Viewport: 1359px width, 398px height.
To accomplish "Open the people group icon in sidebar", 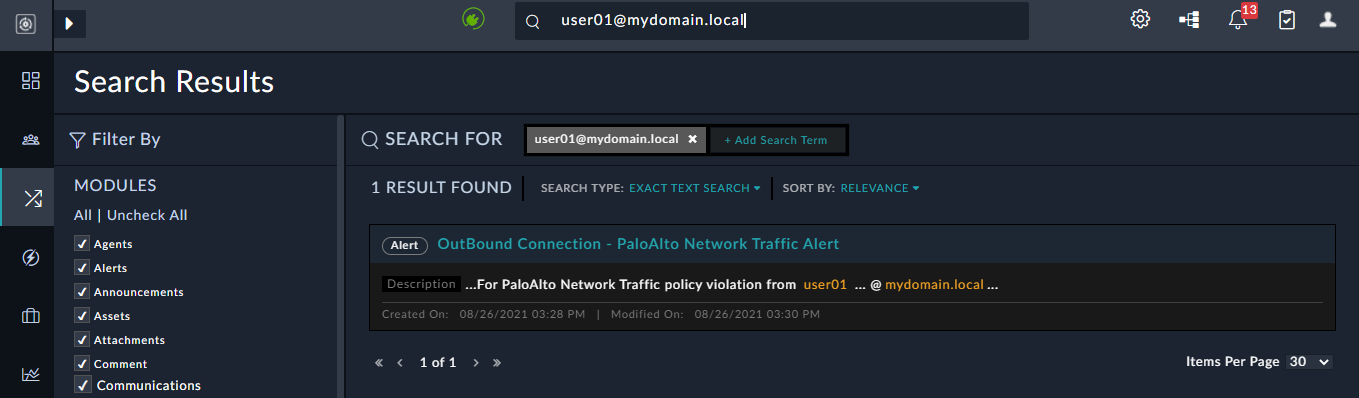I will coord(31,139).
